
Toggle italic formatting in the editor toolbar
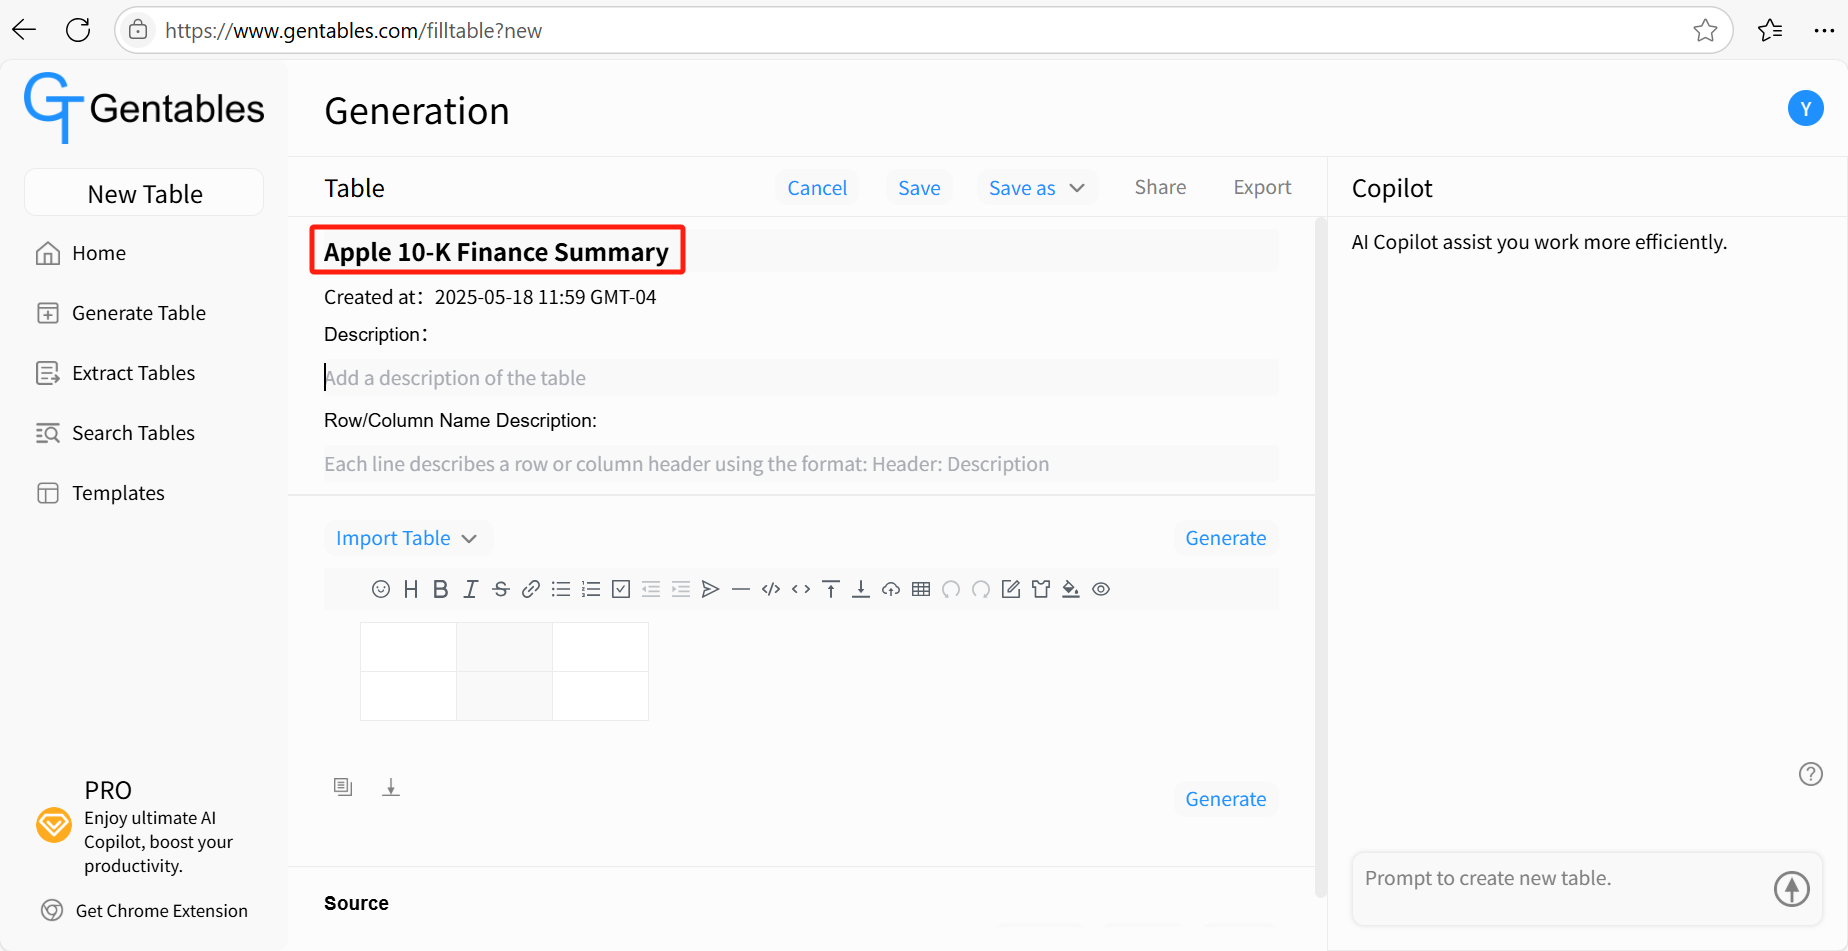(x=470, y=589)
